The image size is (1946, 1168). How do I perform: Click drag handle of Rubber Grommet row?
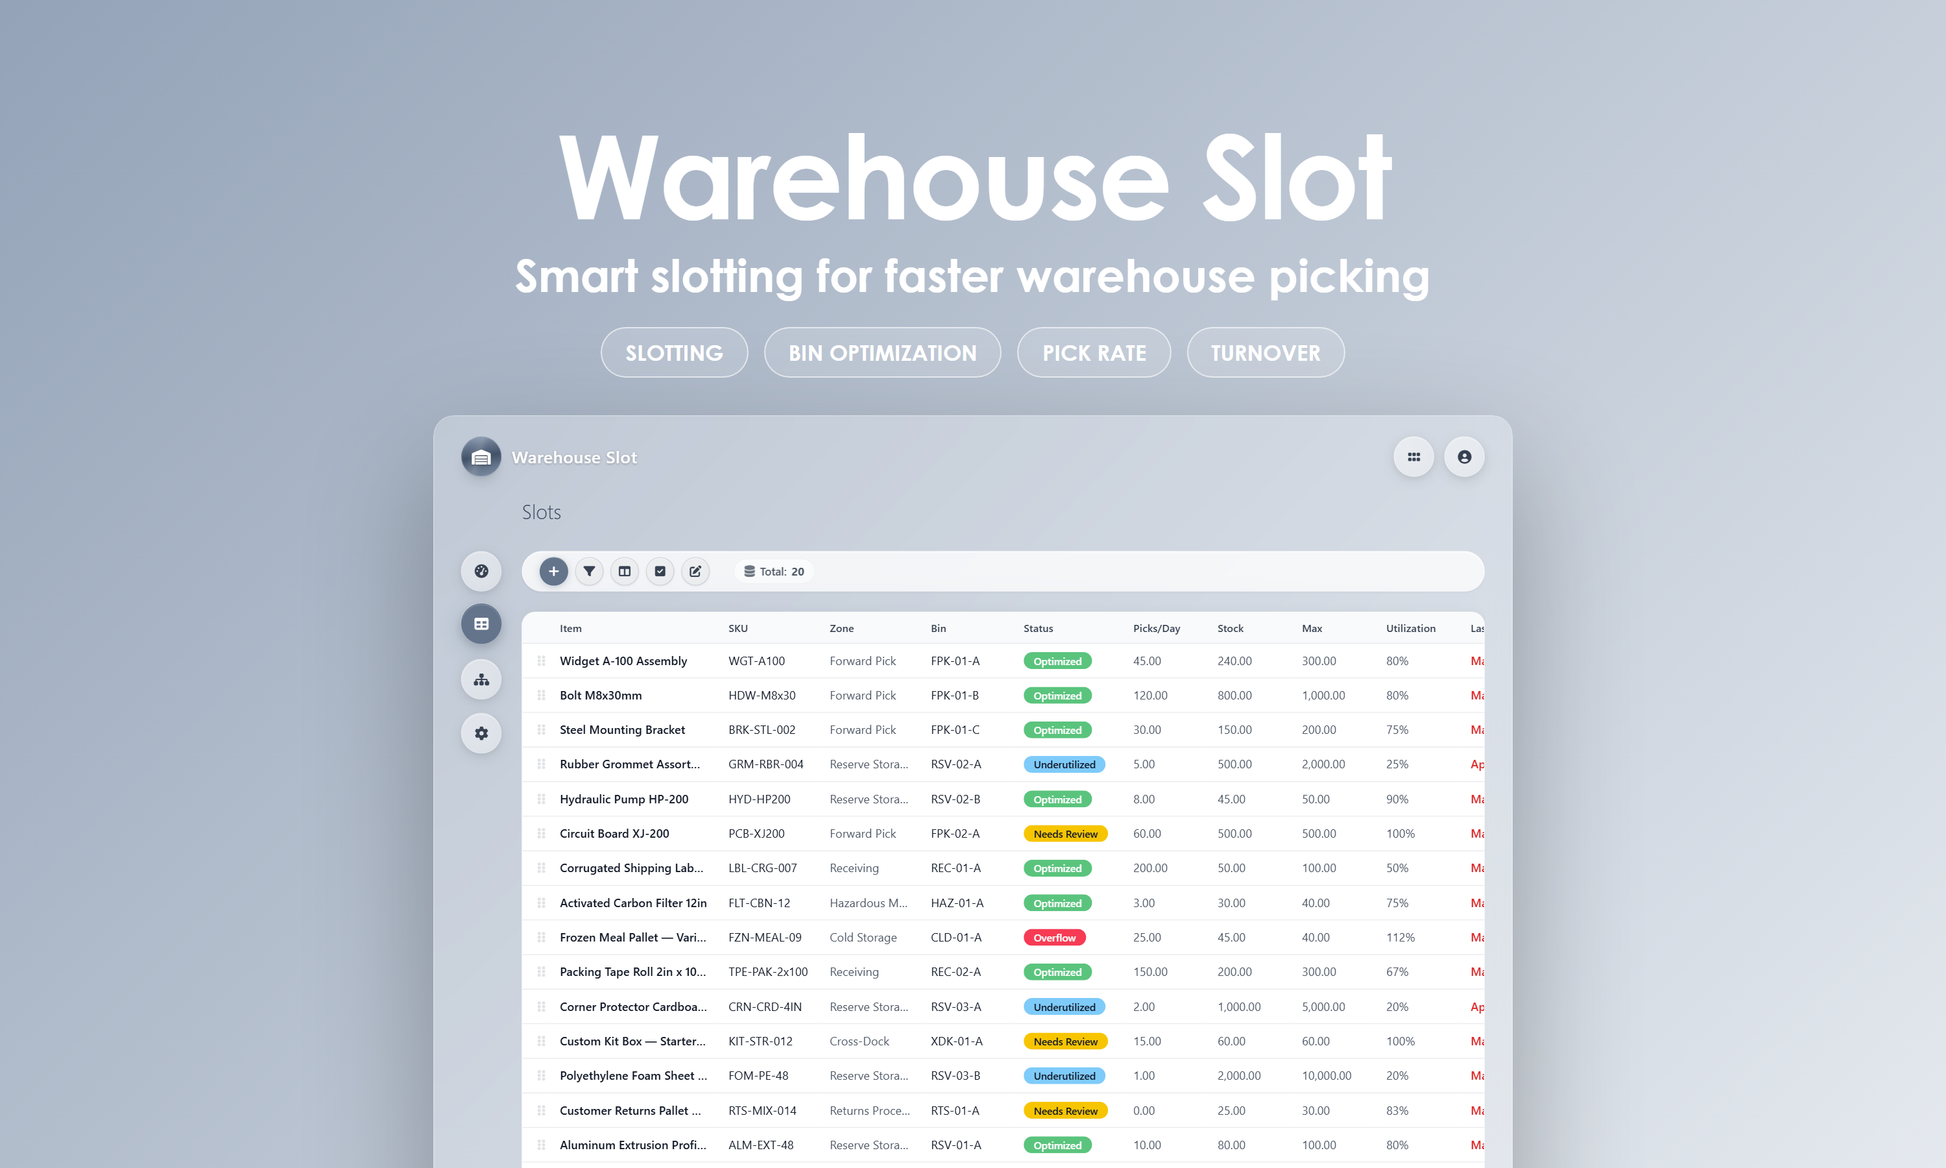click(x=541, y=764)
